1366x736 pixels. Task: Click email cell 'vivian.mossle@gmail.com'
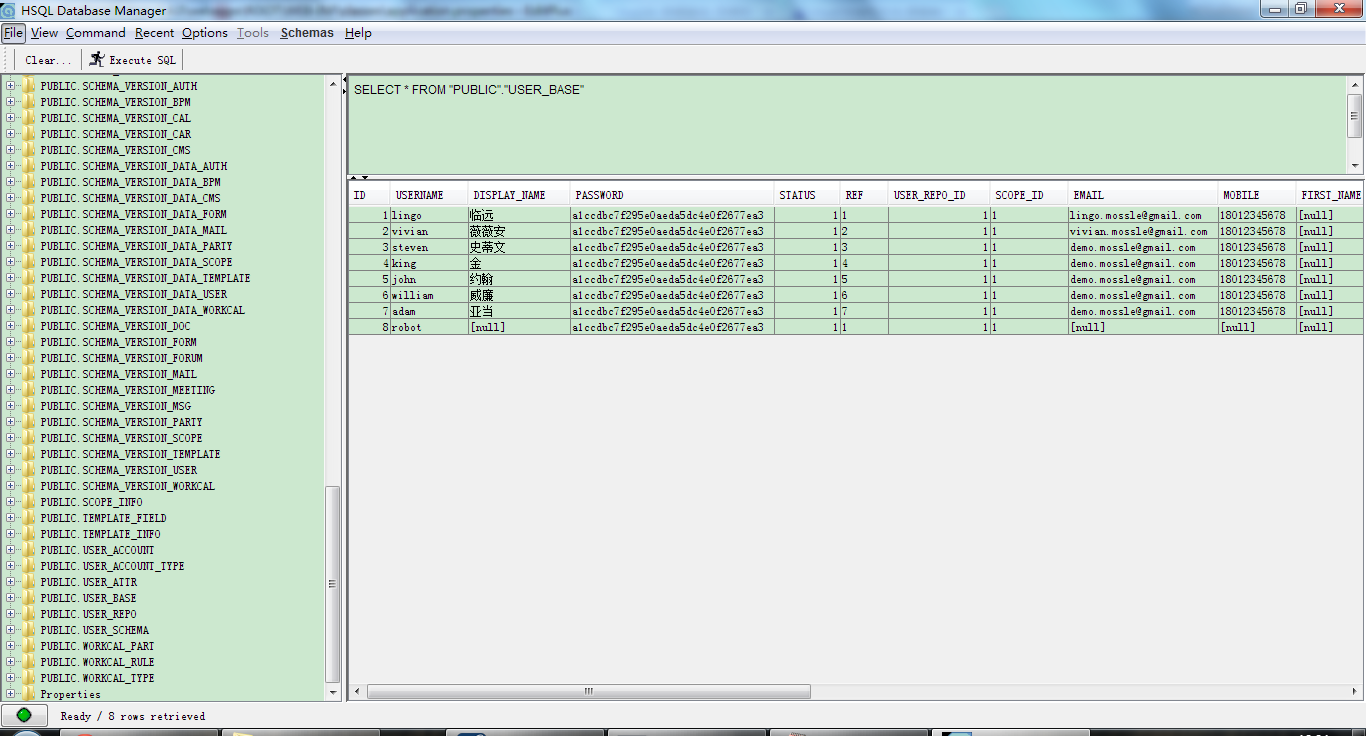click(x=1143, y=231)
